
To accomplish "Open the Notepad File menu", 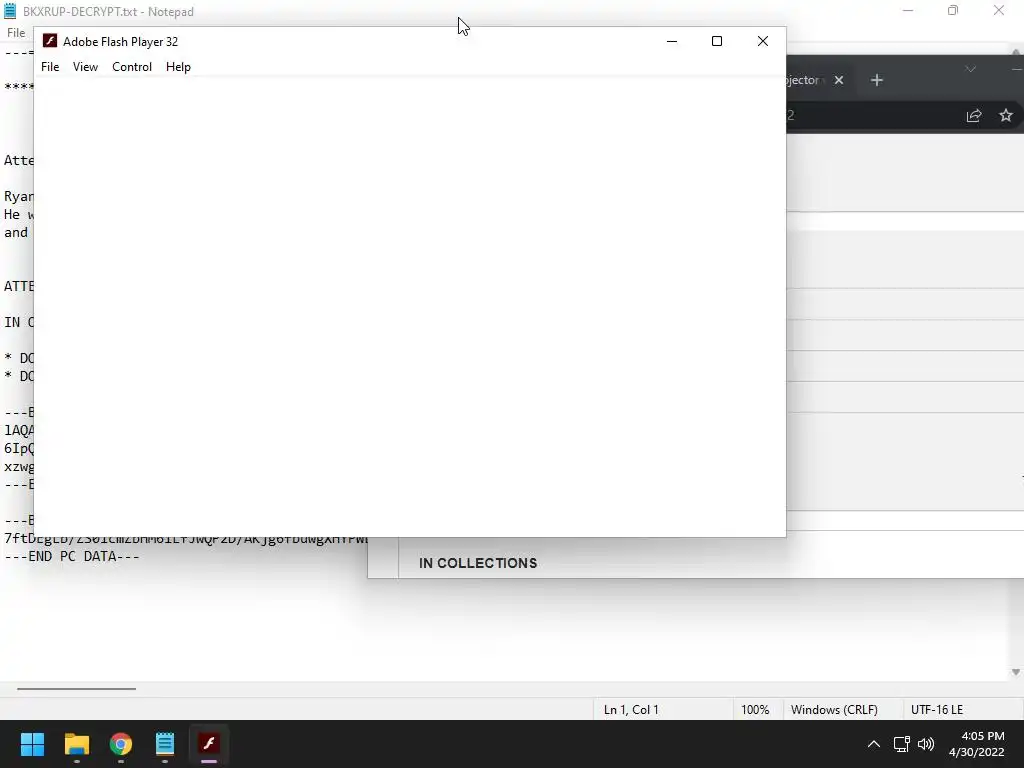I will (x=16, y=33).
